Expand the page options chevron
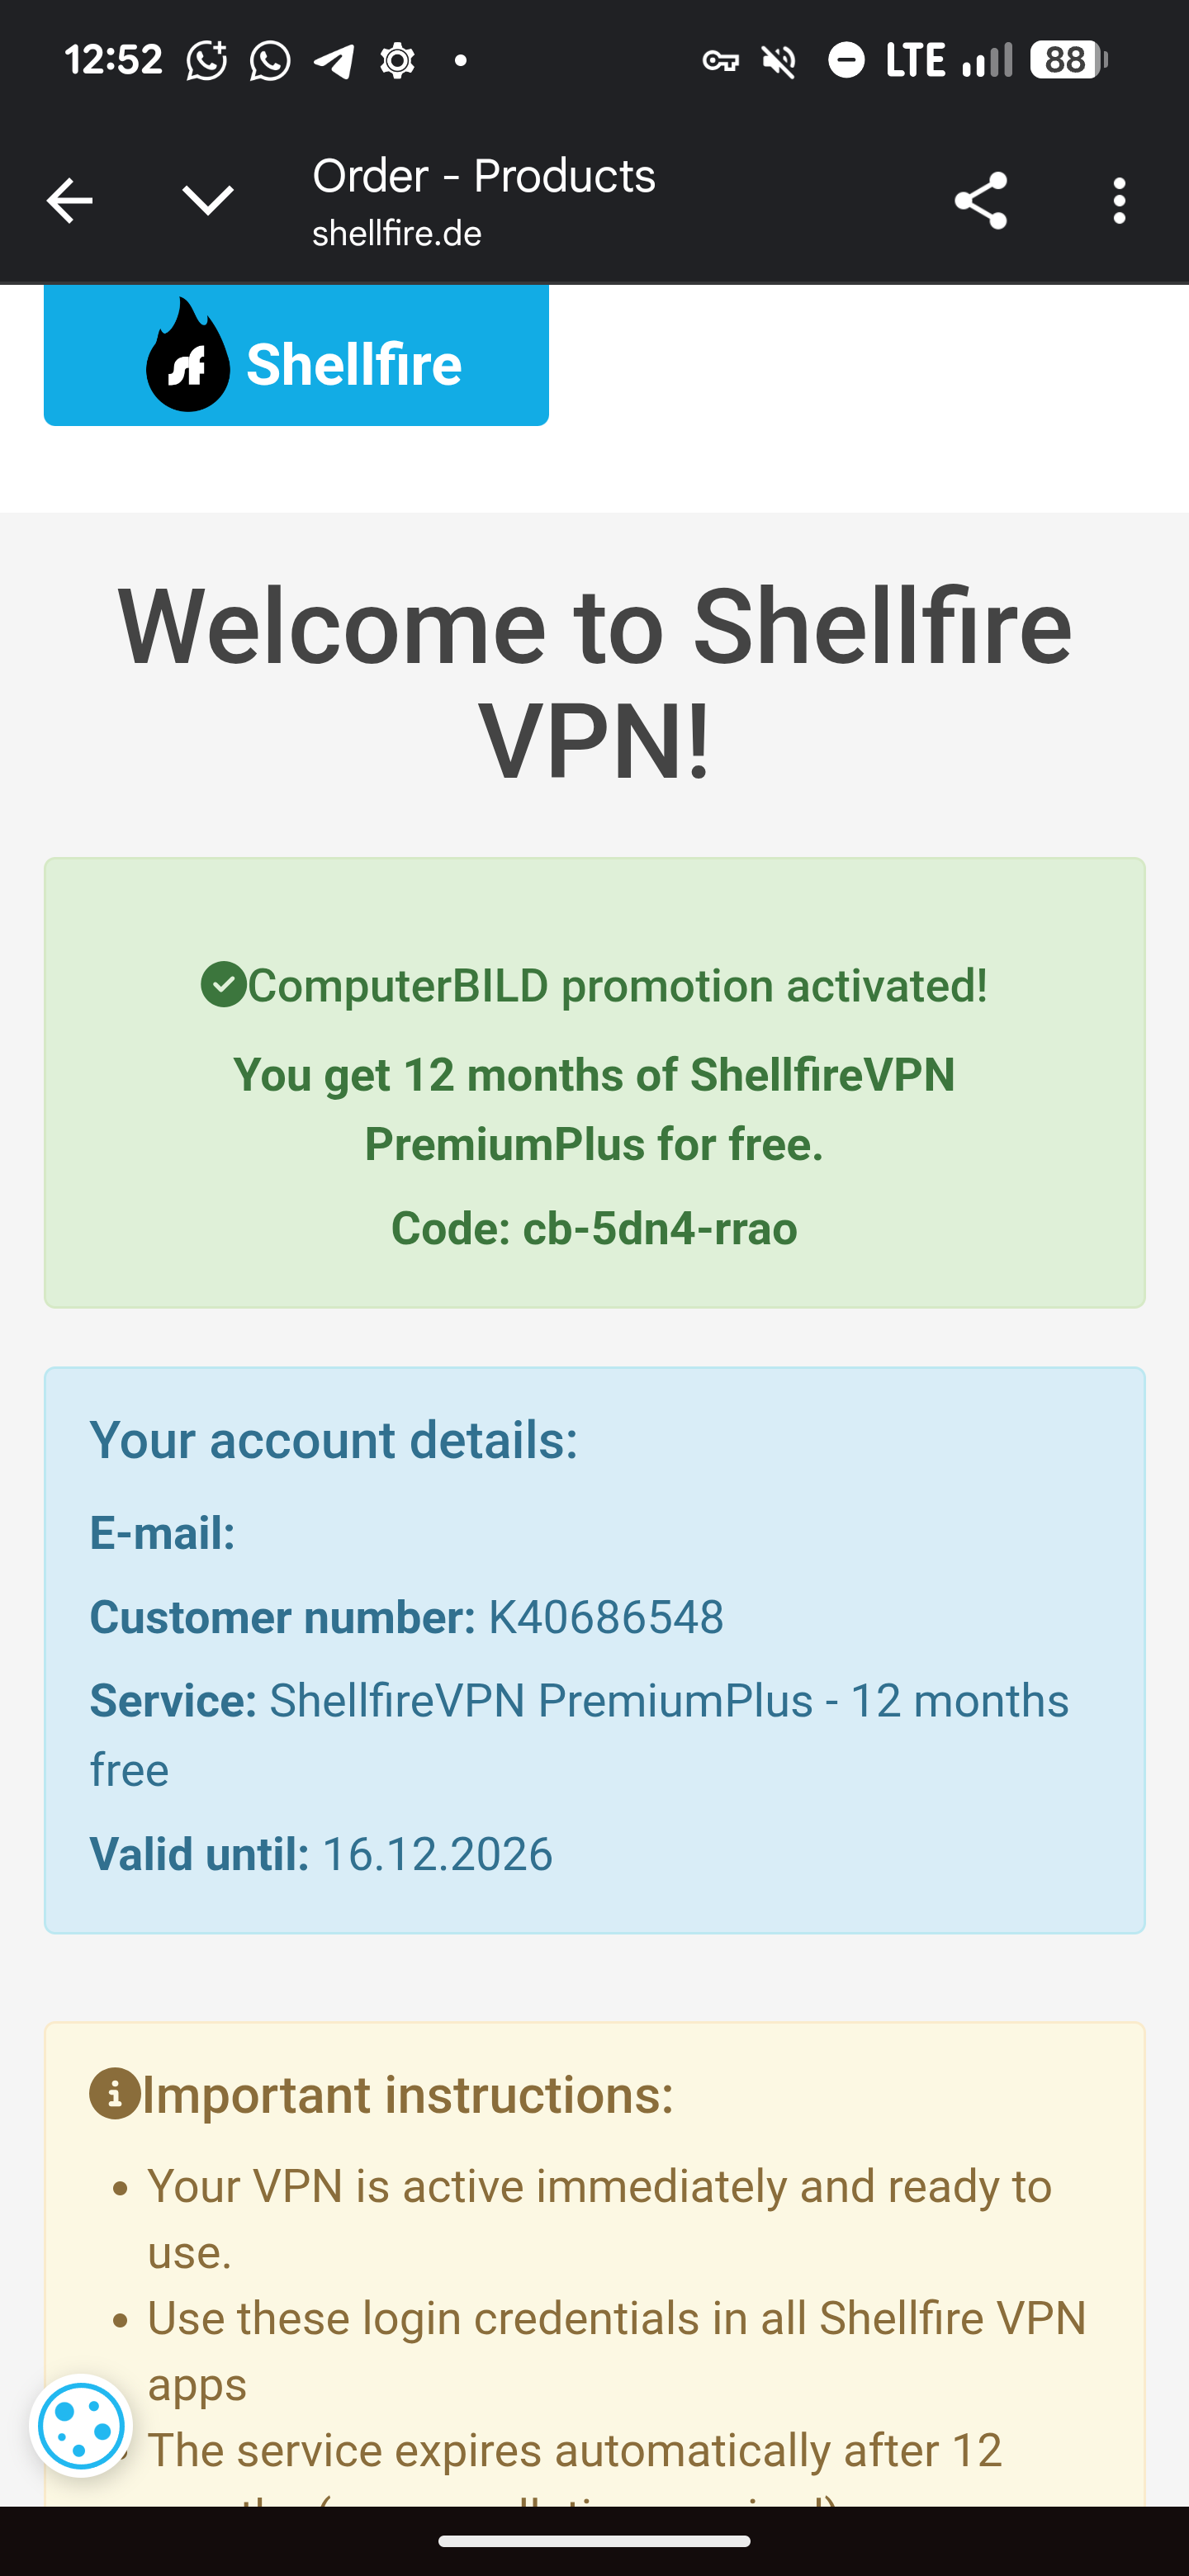Image resolution: width=1189 pixels, height=2576 pixels. click(208, 201)
